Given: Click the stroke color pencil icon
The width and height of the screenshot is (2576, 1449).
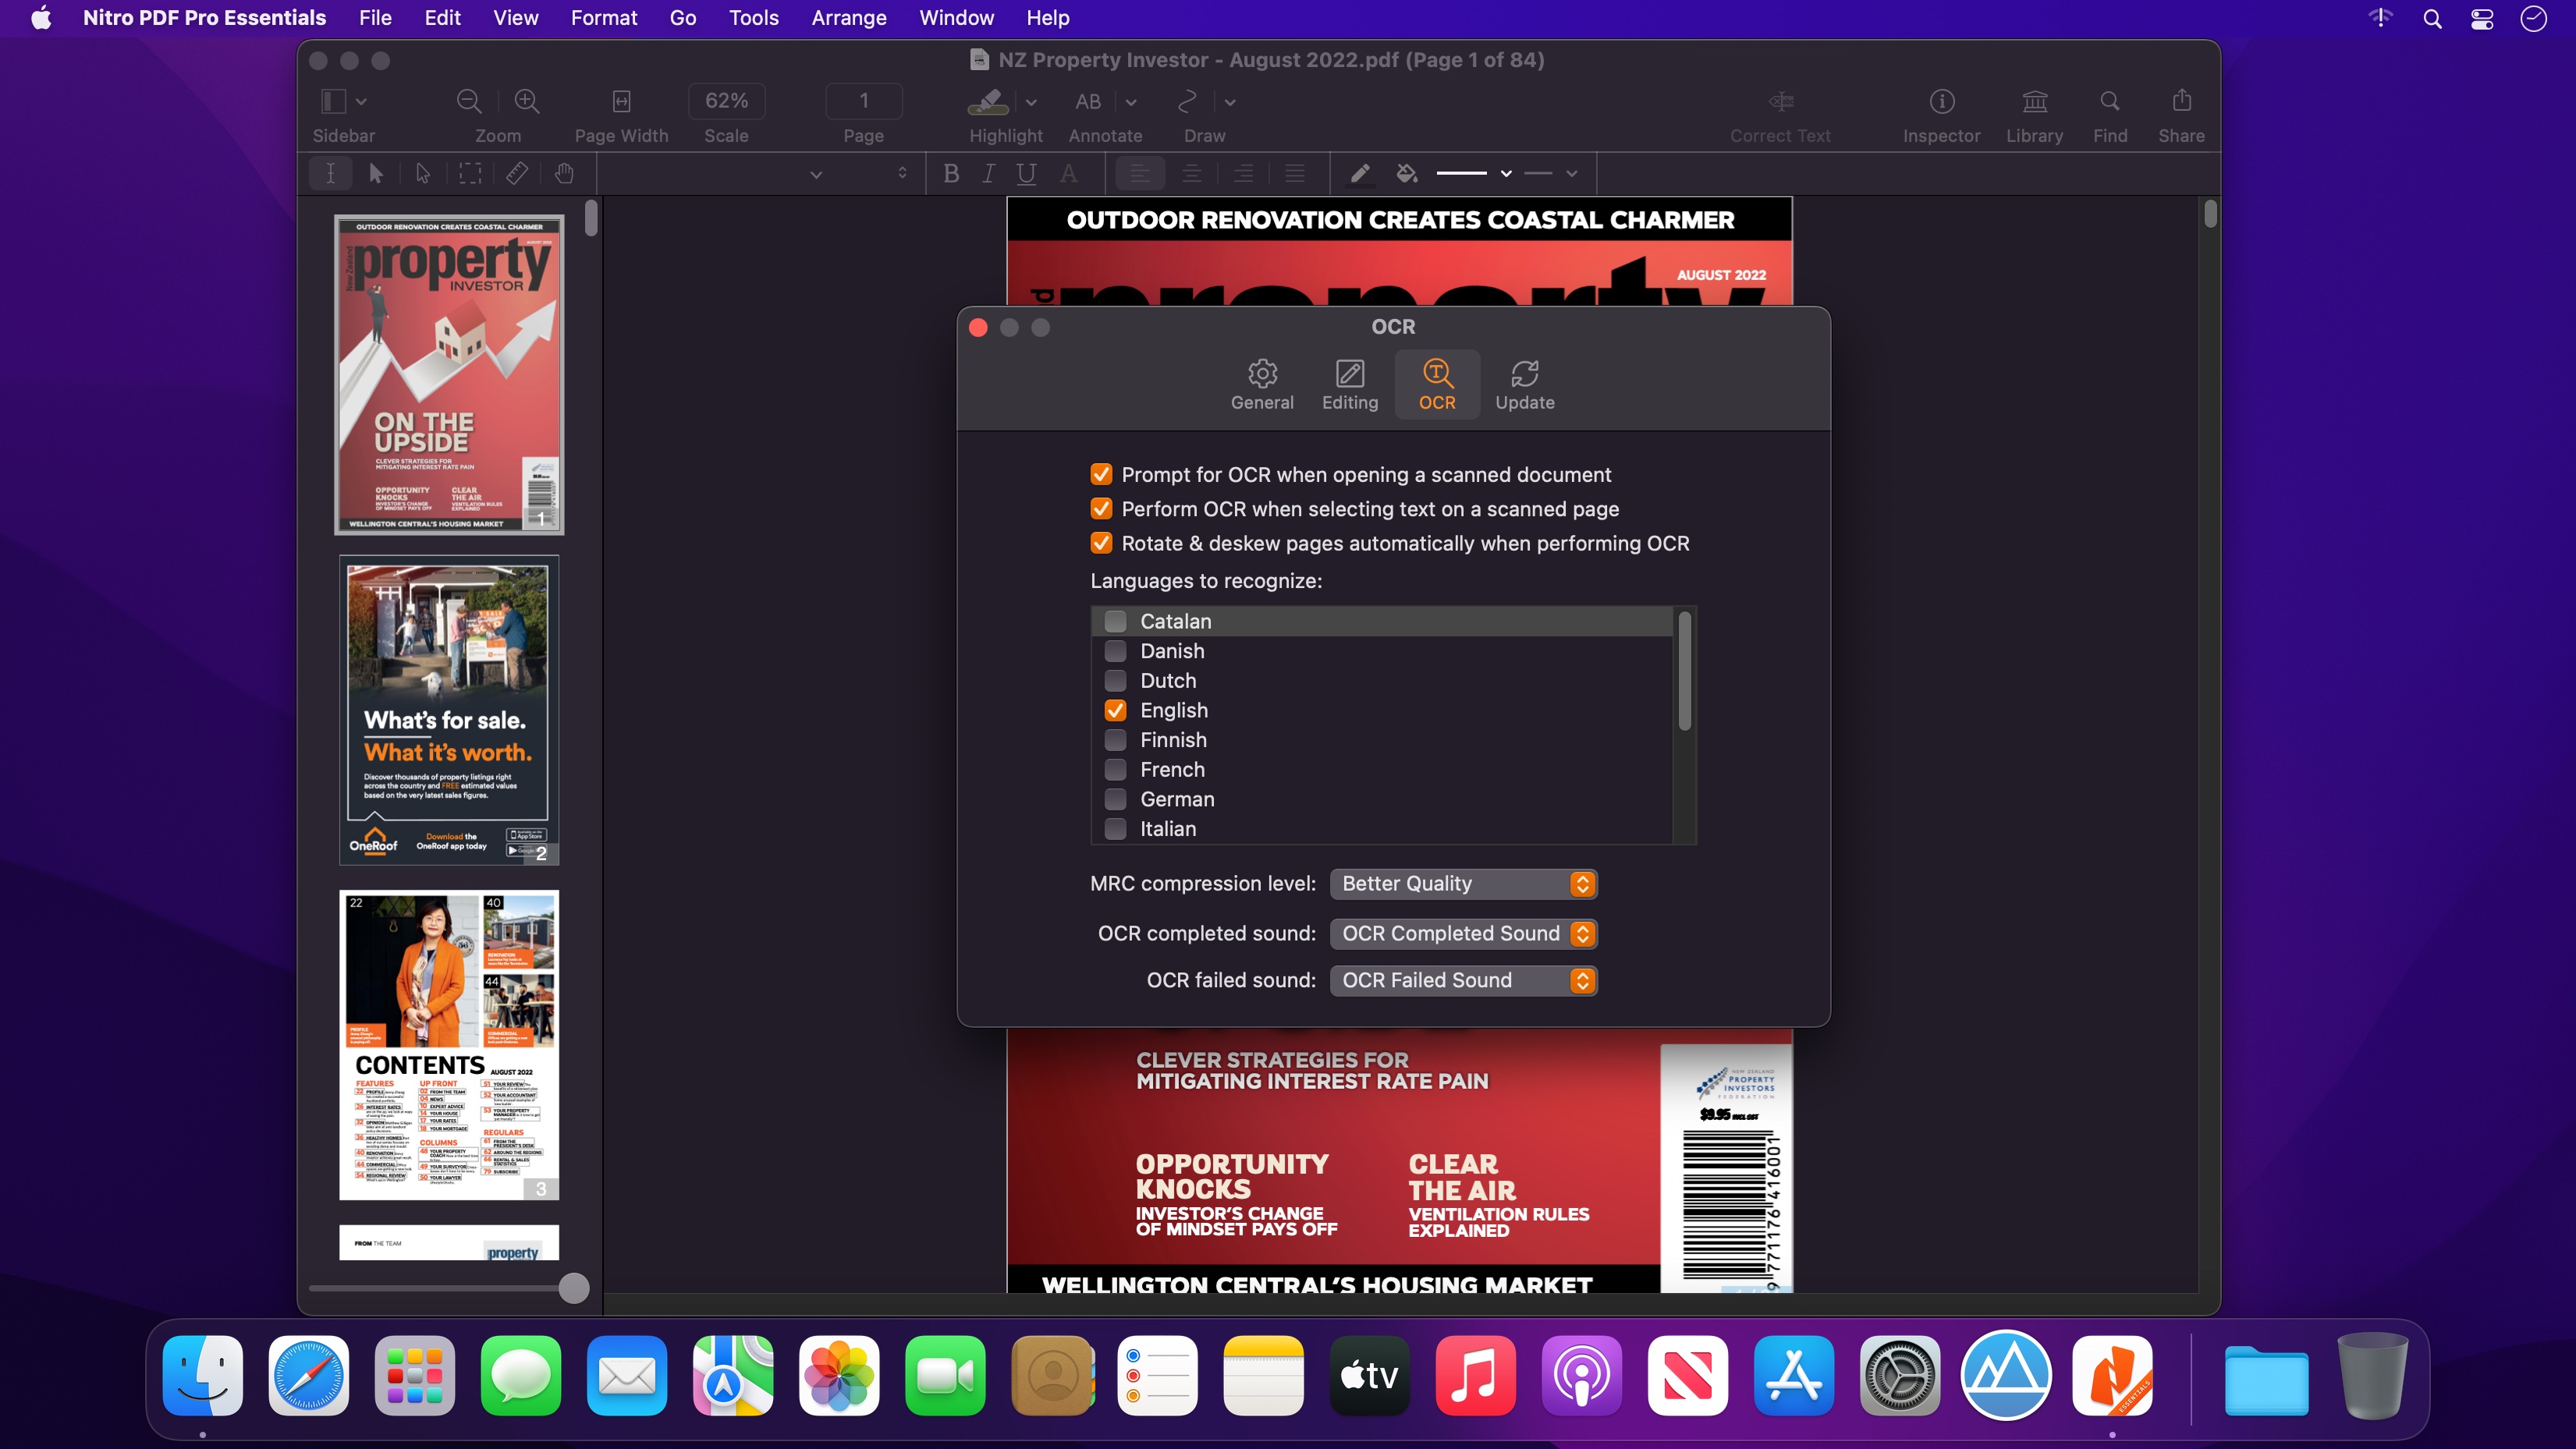Looking at the screenshot, I should 1360,173.
